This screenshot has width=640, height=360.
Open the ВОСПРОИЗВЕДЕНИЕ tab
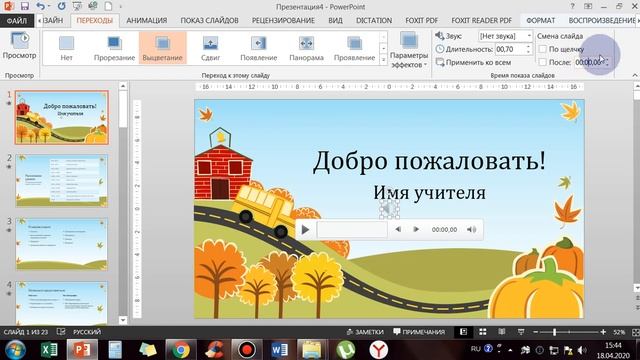point(601,20)
